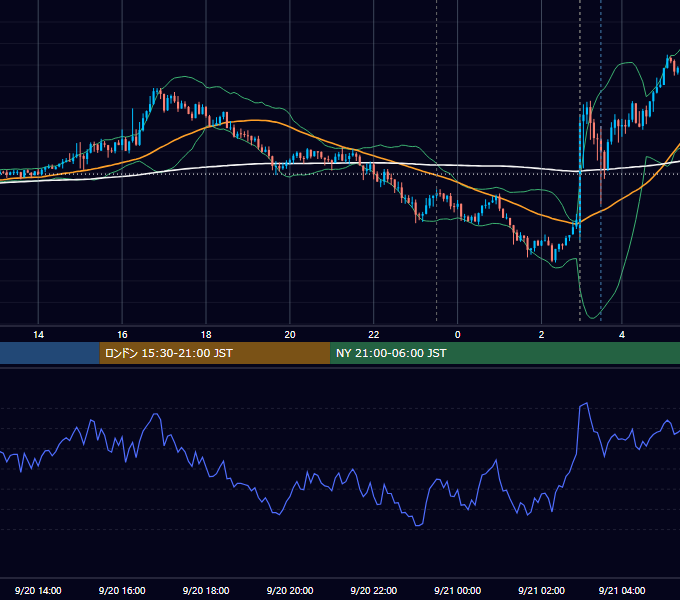Select the blue session bar before London

50,353
